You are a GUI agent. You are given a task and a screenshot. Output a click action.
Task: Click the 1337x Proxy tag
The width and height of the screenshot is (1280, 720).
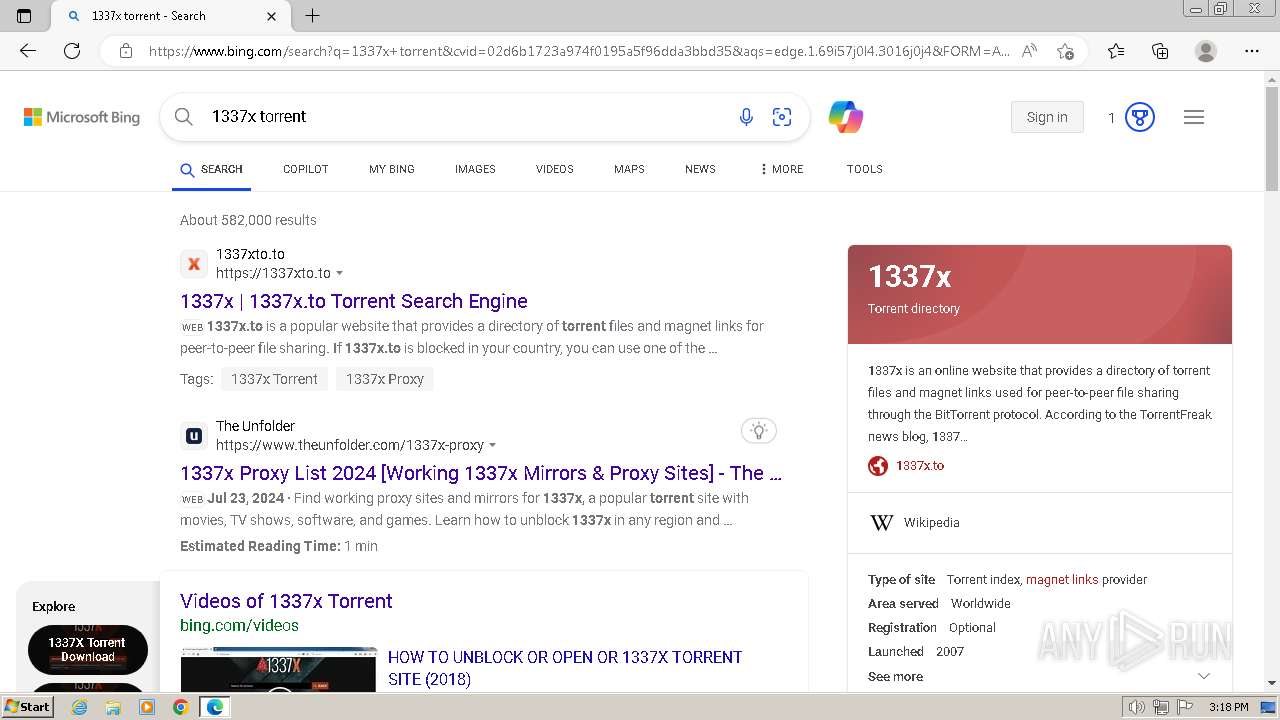click(385, 379)
